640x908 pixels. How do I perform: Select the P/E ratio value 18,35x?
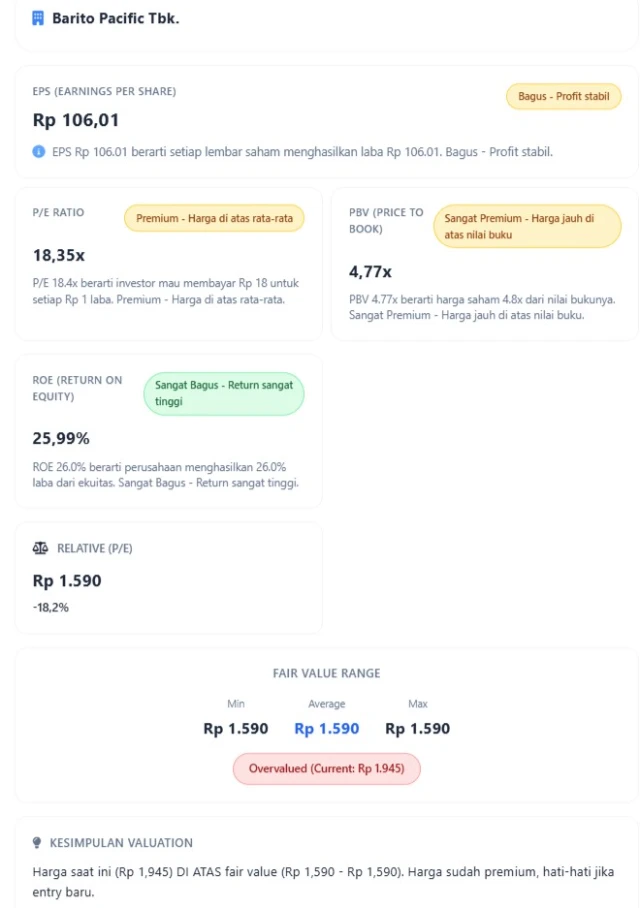59,255
